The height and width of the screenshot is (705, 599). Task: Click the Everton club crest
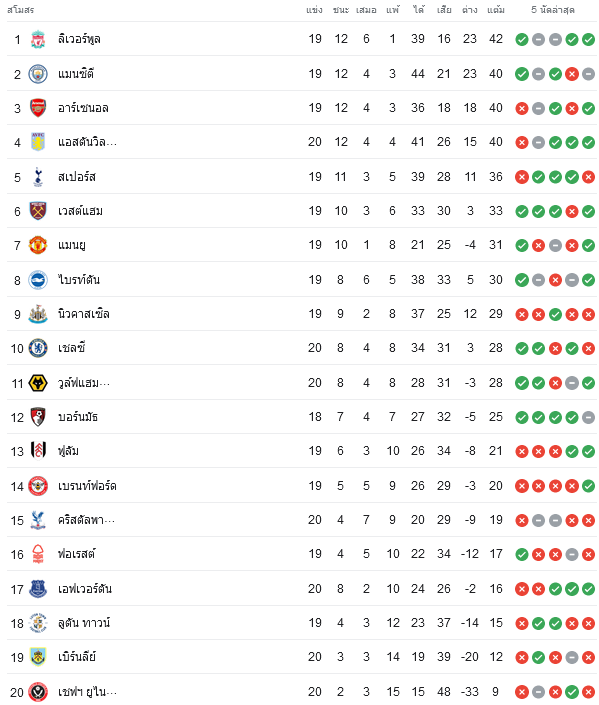coord(38,589)
